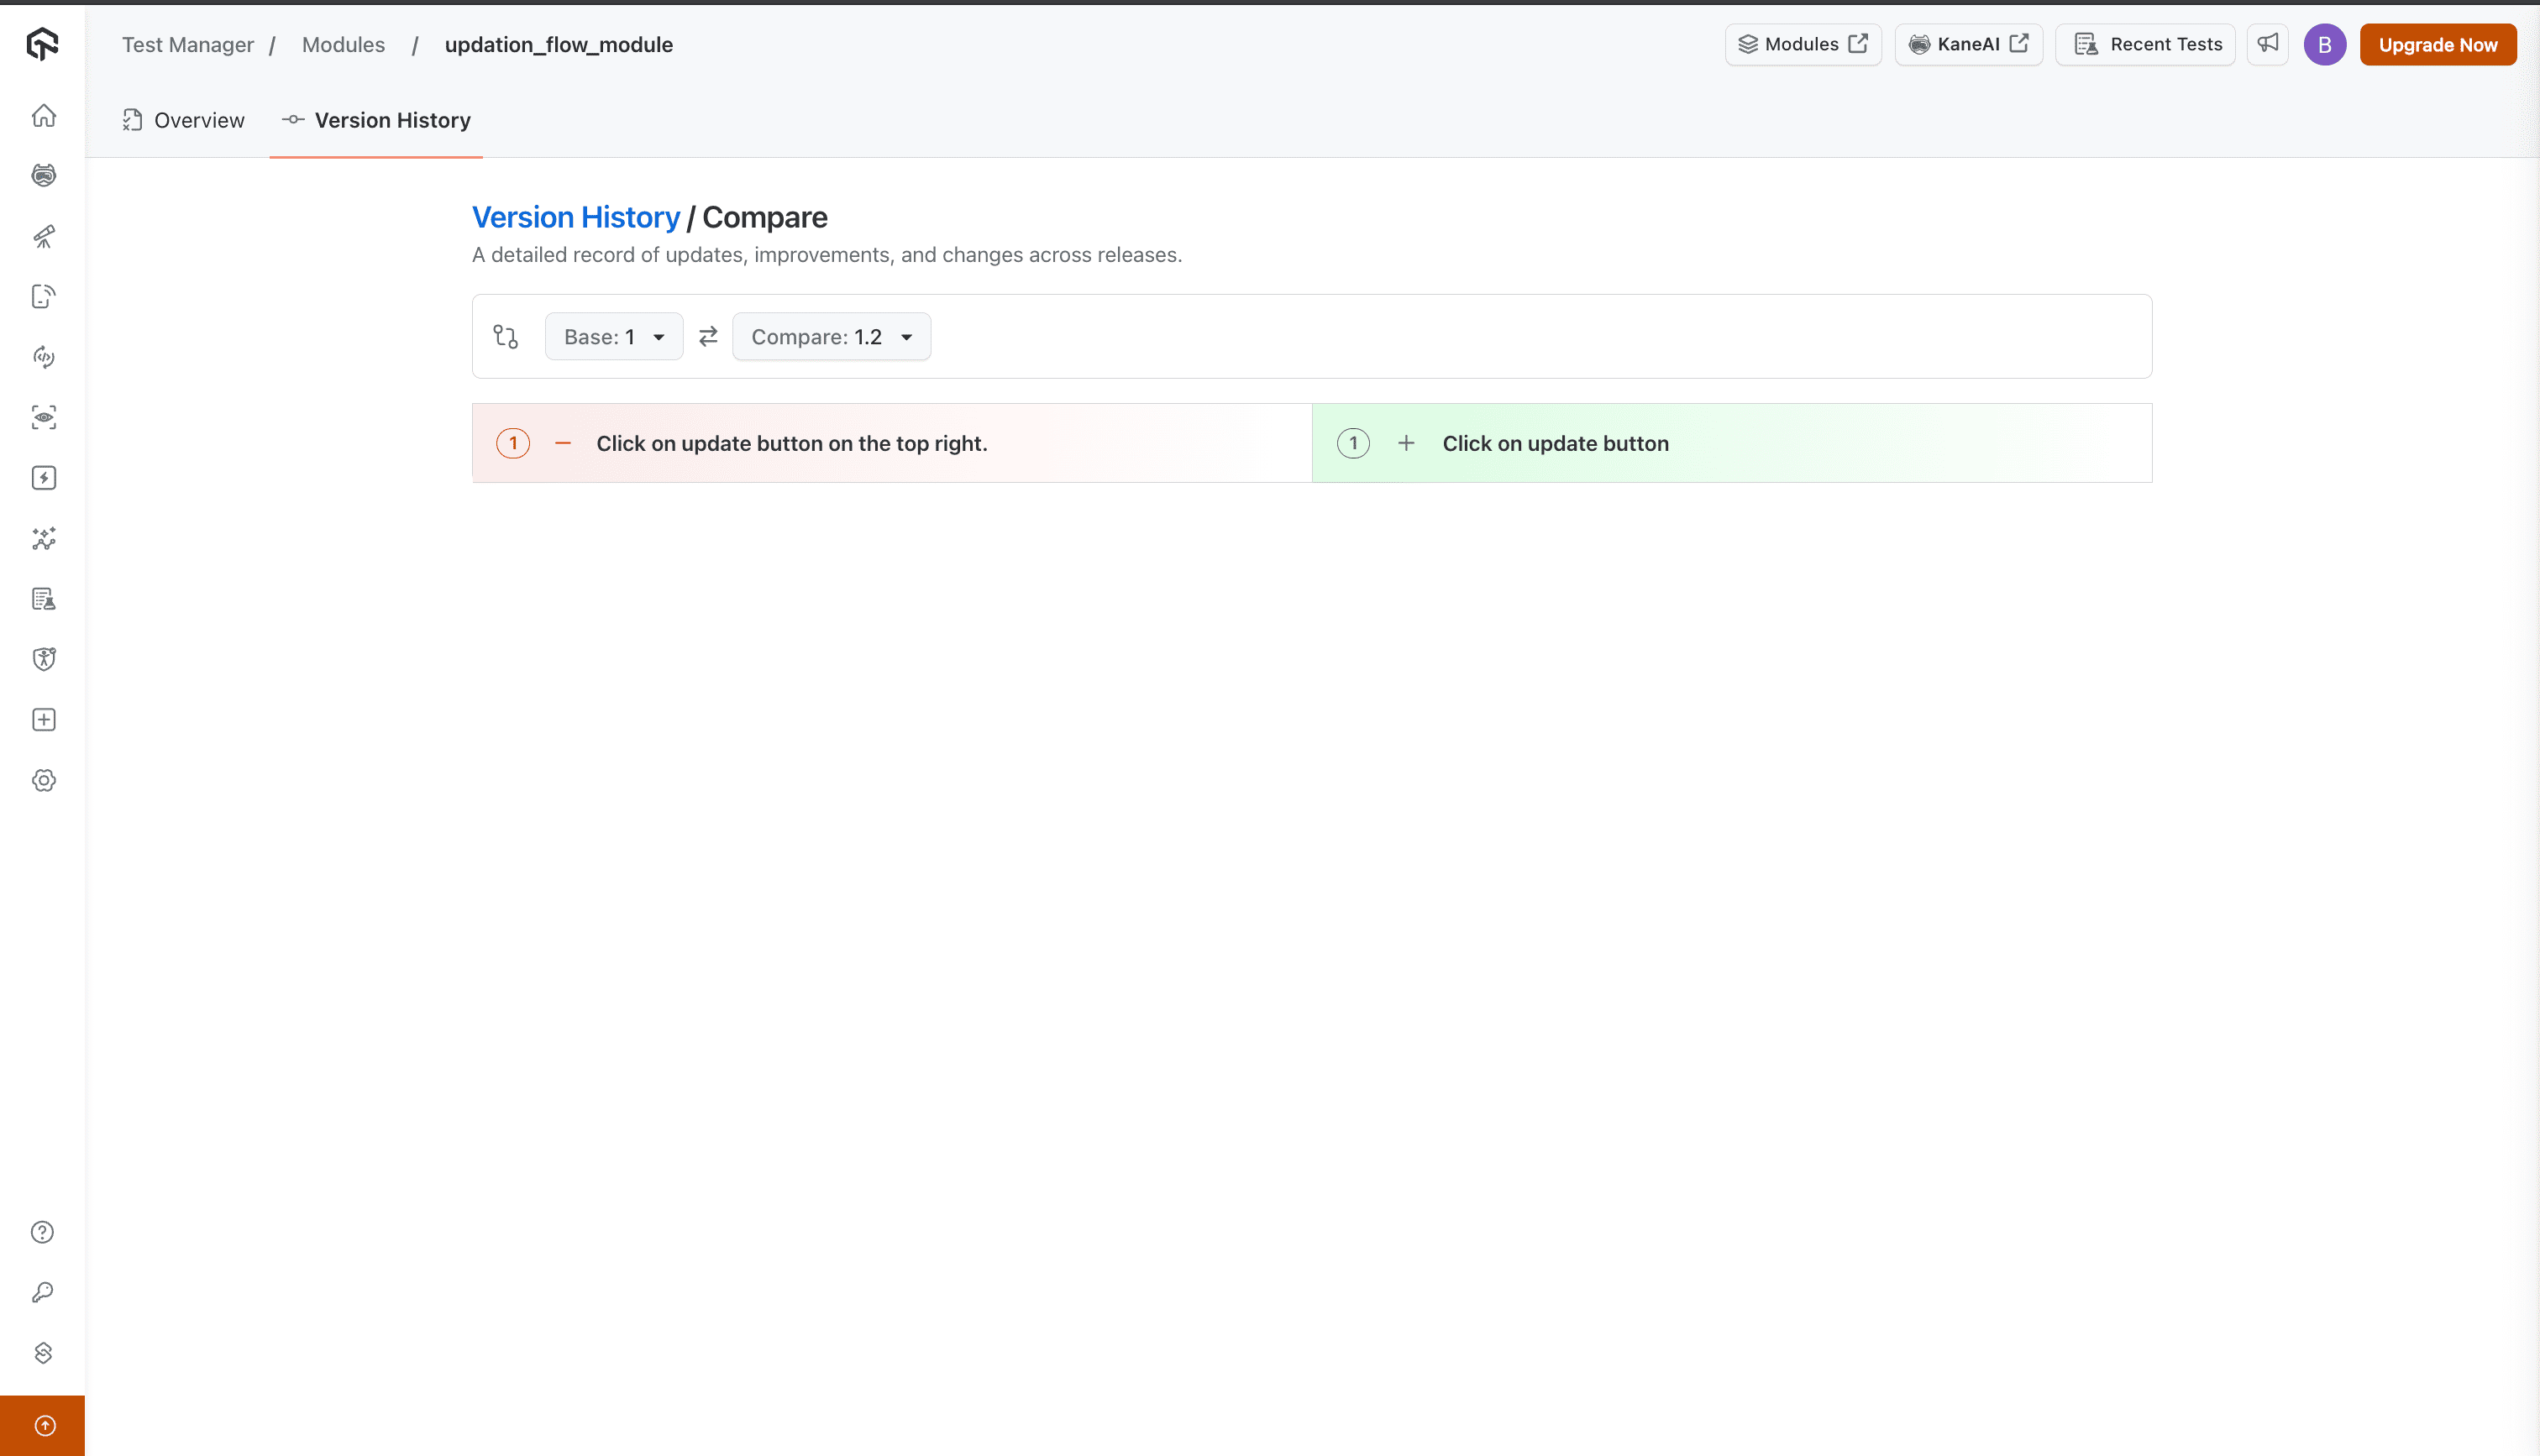
Task: Expand the Base: 1 version dropdown
Action: pos(614,337)
